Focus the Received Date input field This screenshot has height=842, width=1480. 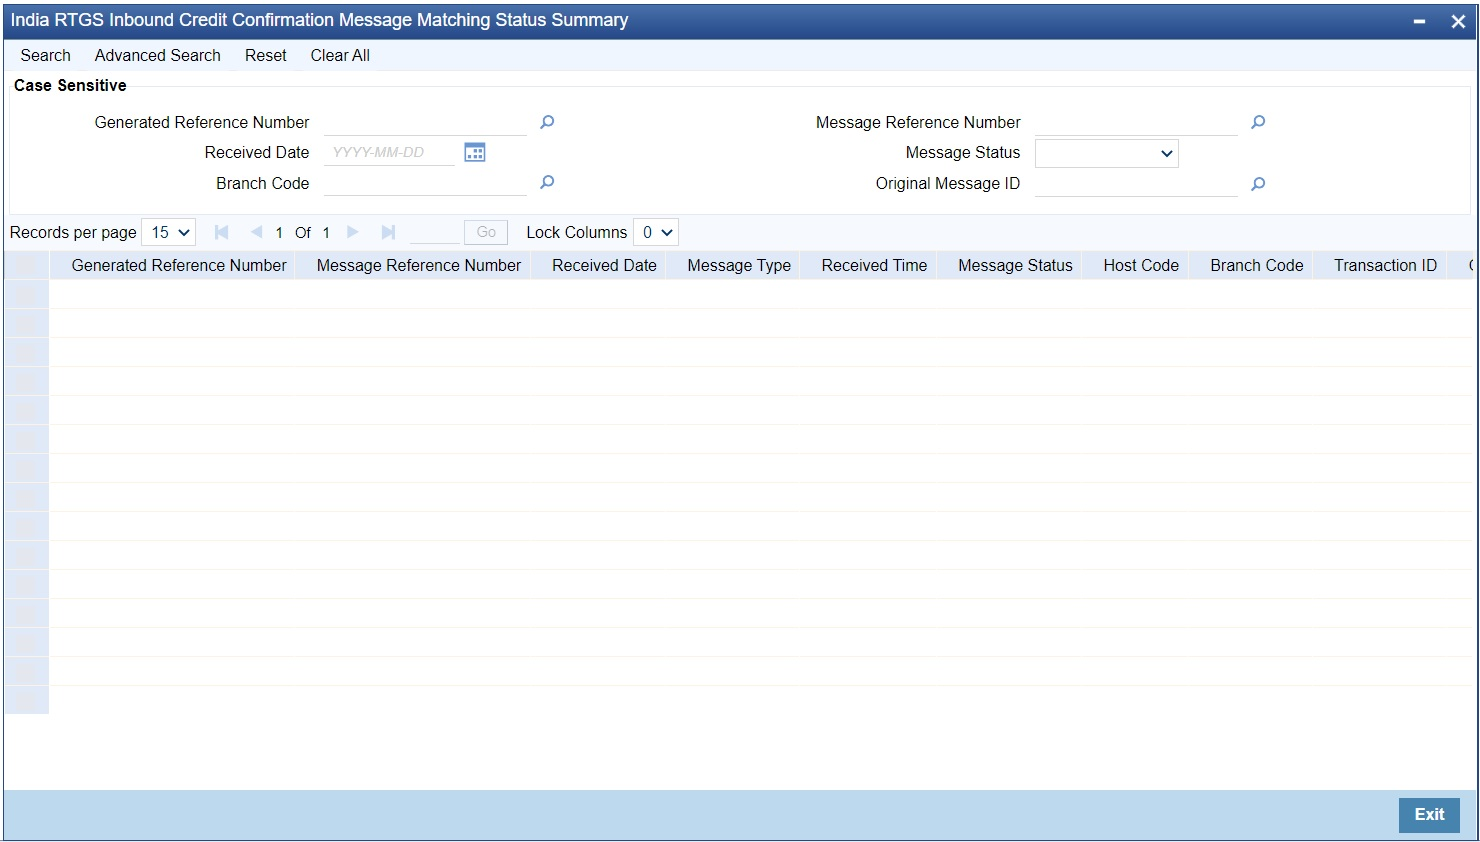click(x=390, y=152)
